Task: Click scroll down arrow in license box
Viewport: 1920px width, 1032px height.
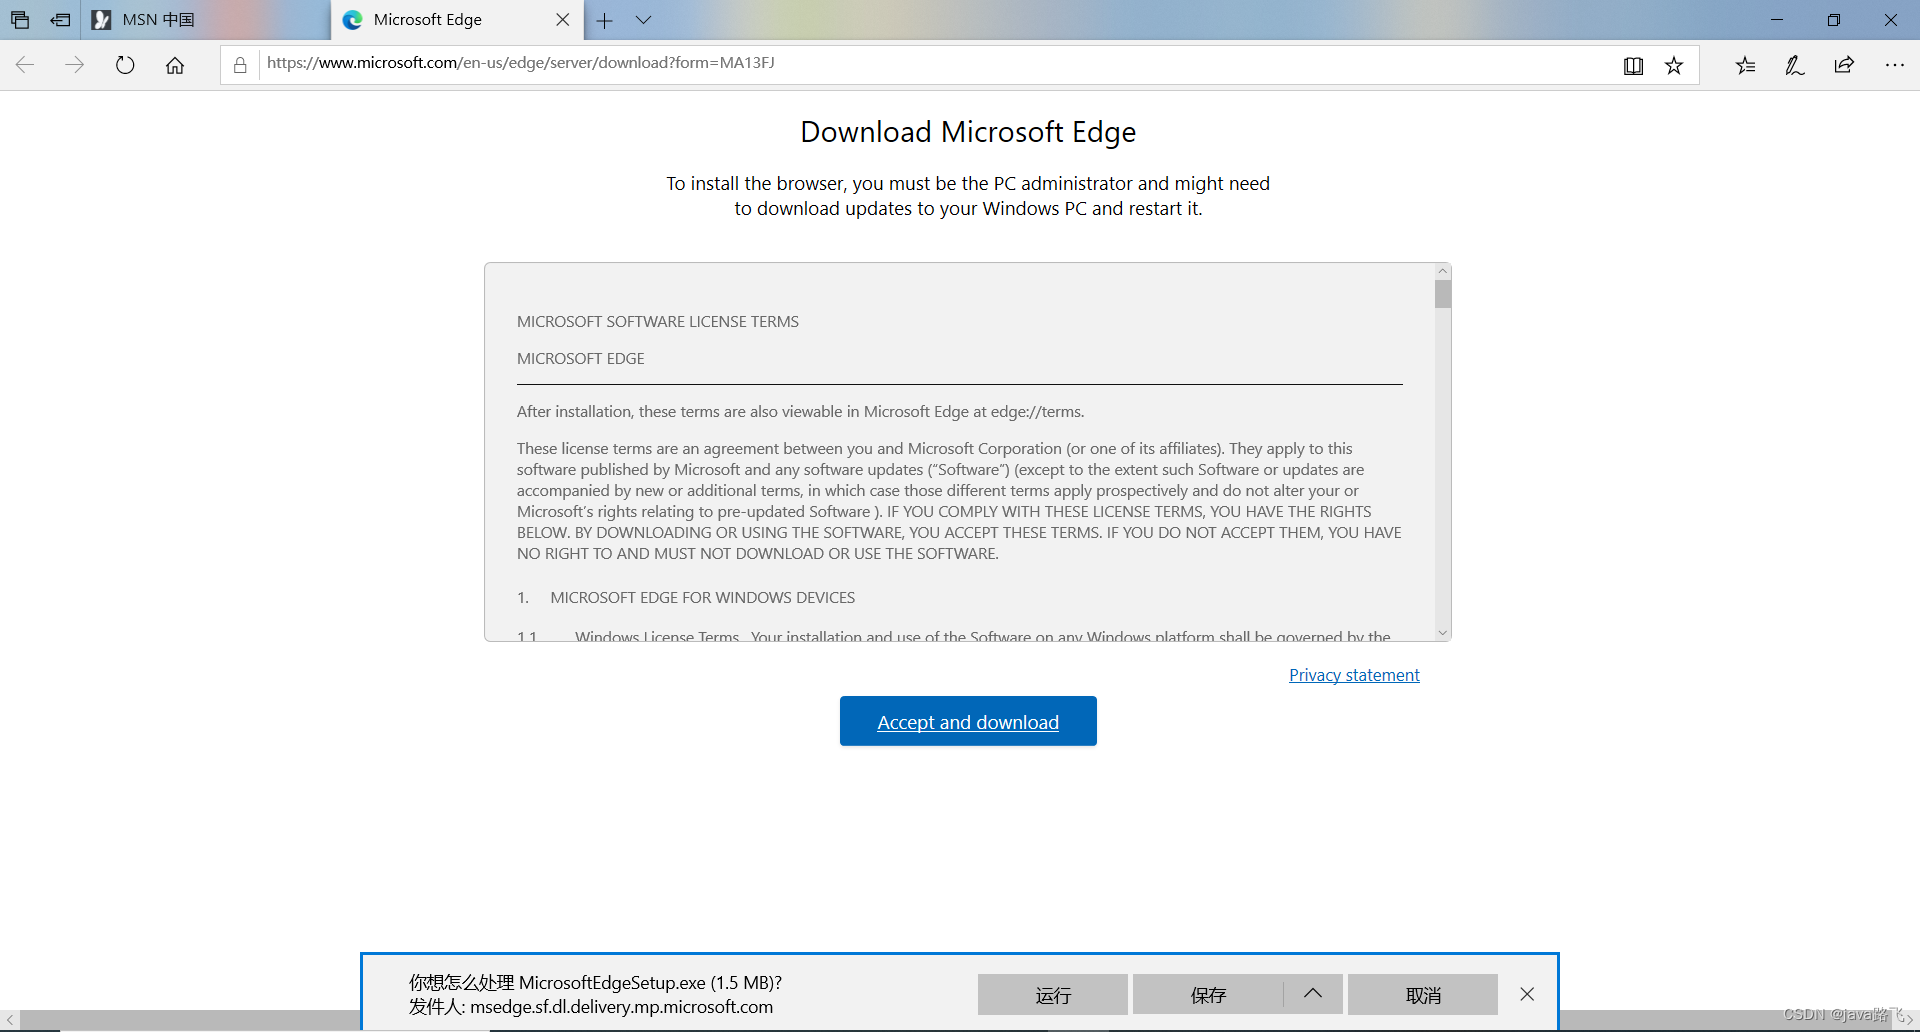Action: [x=1442, y=632]
